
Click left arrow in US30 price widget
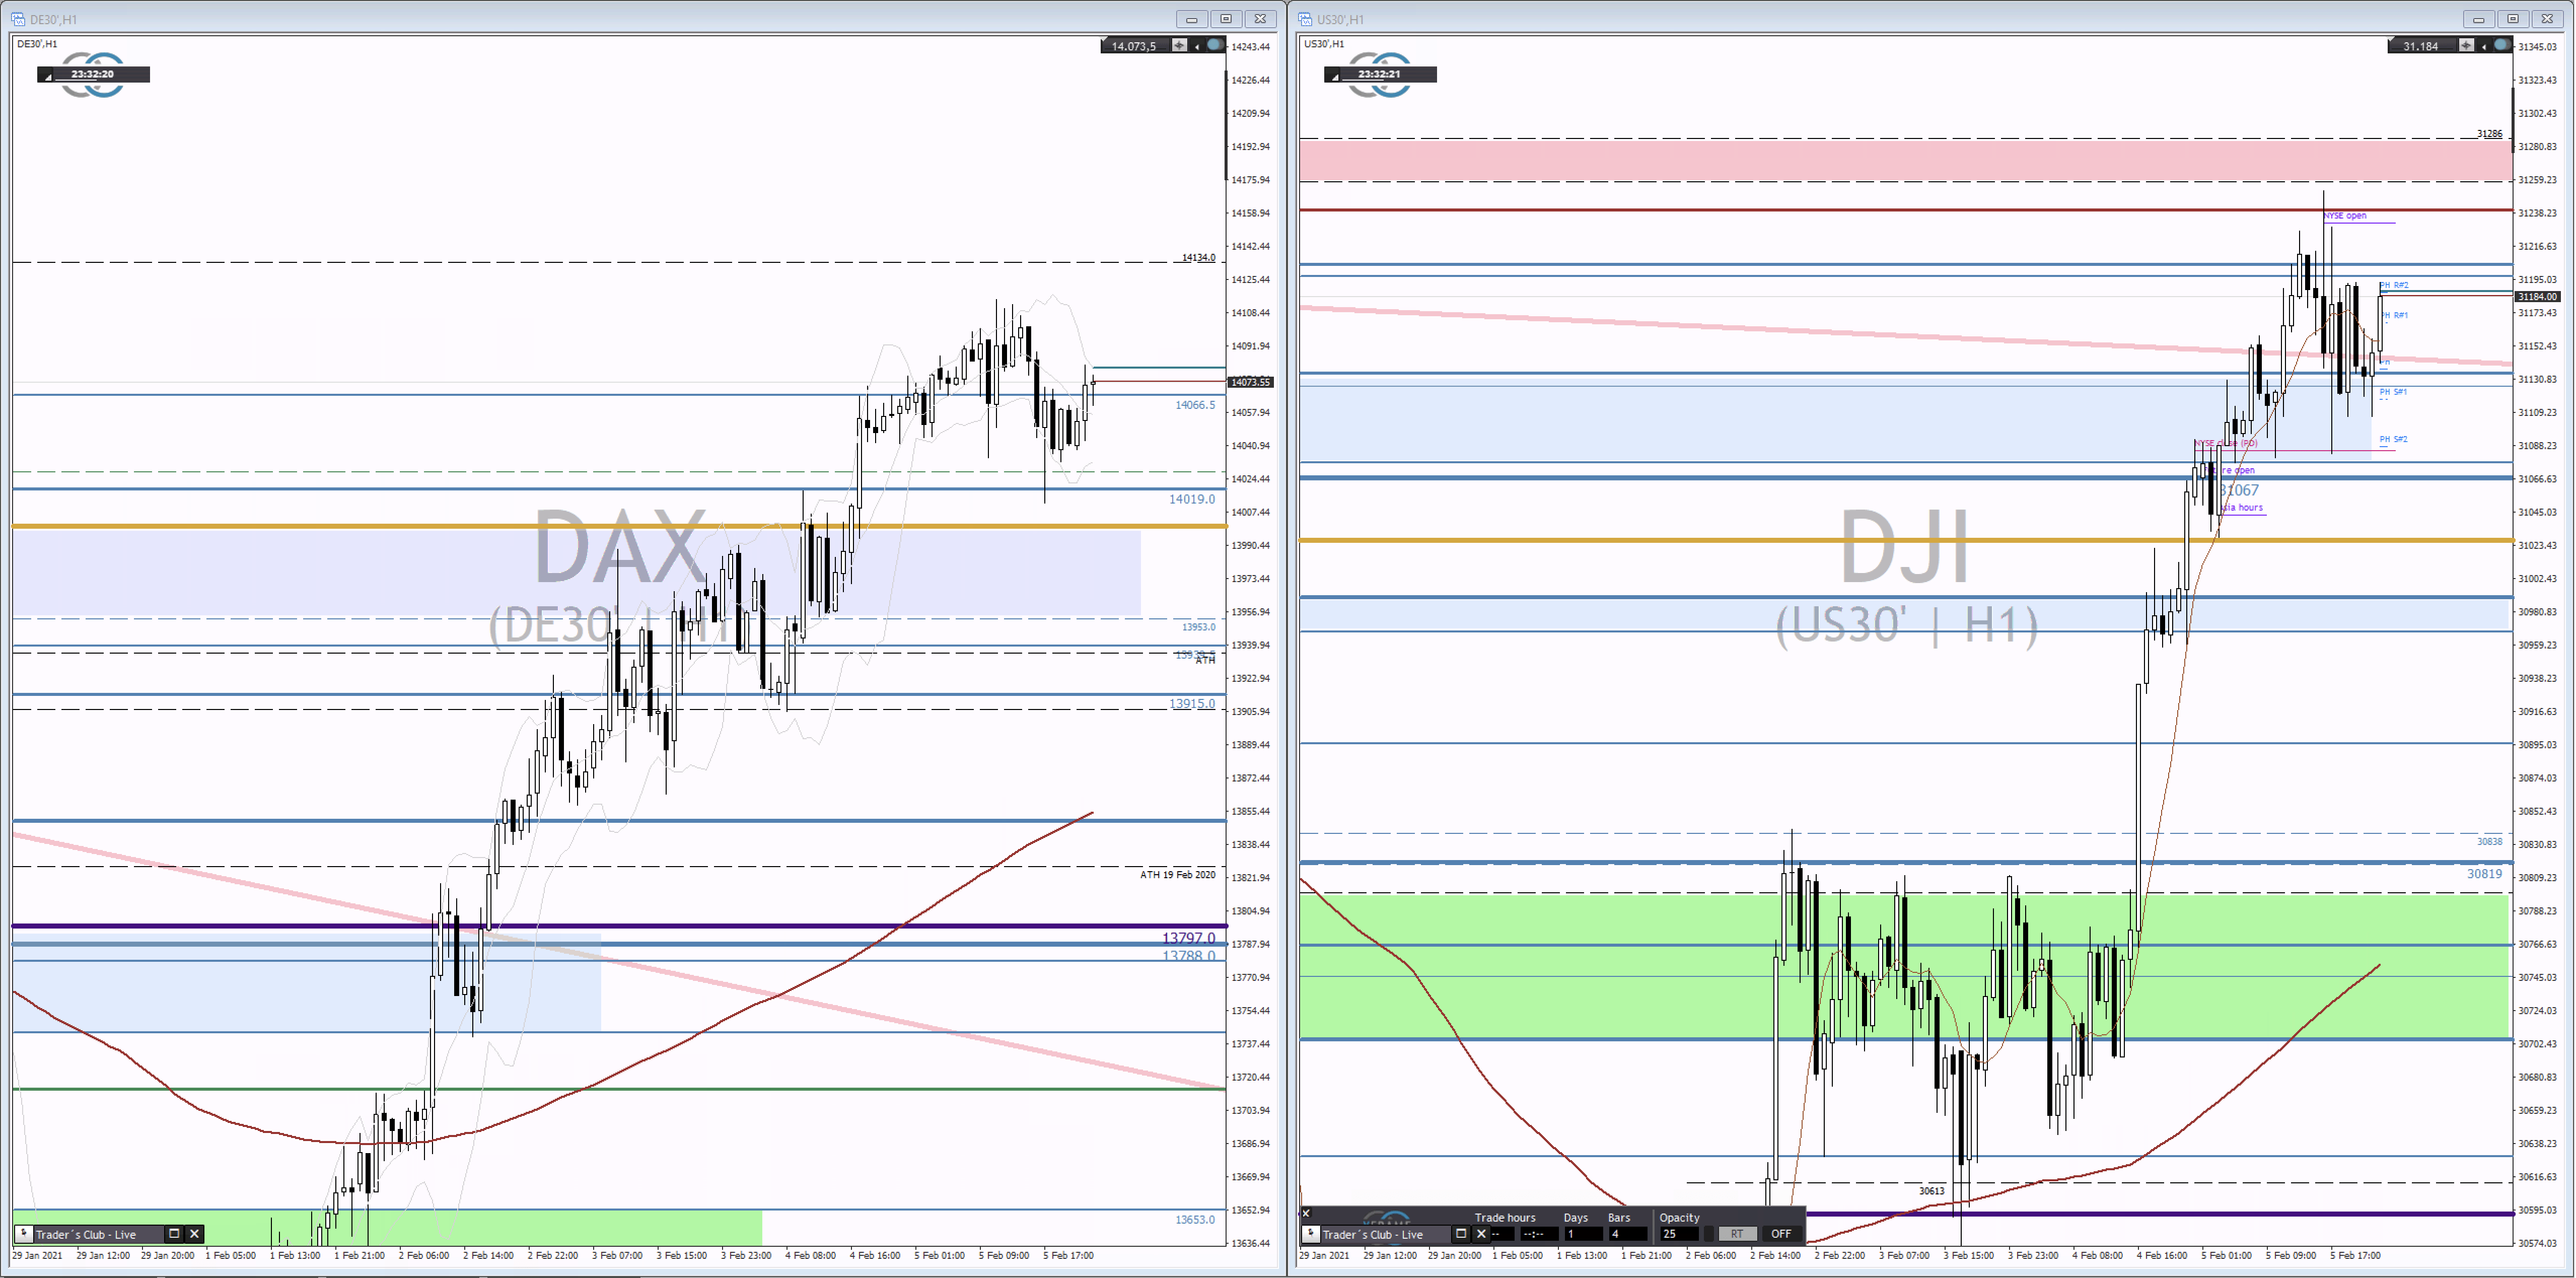click(2484, 47)
